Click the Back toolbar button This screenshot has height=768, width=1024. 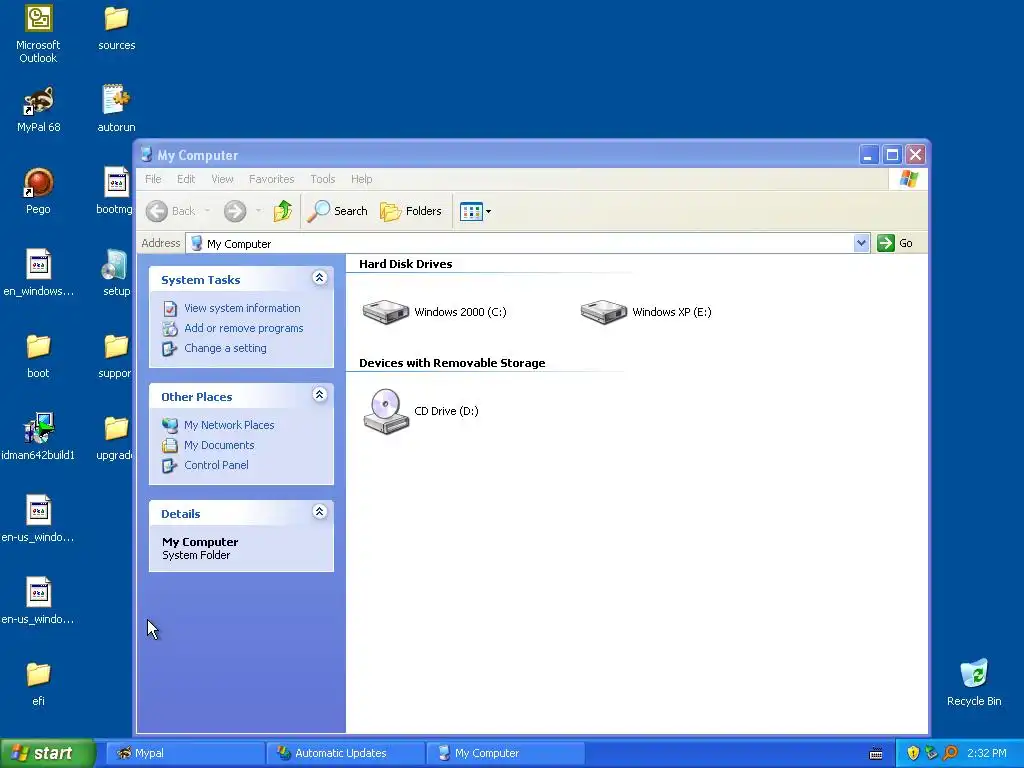pyautogui.click(x=170, y=211)
